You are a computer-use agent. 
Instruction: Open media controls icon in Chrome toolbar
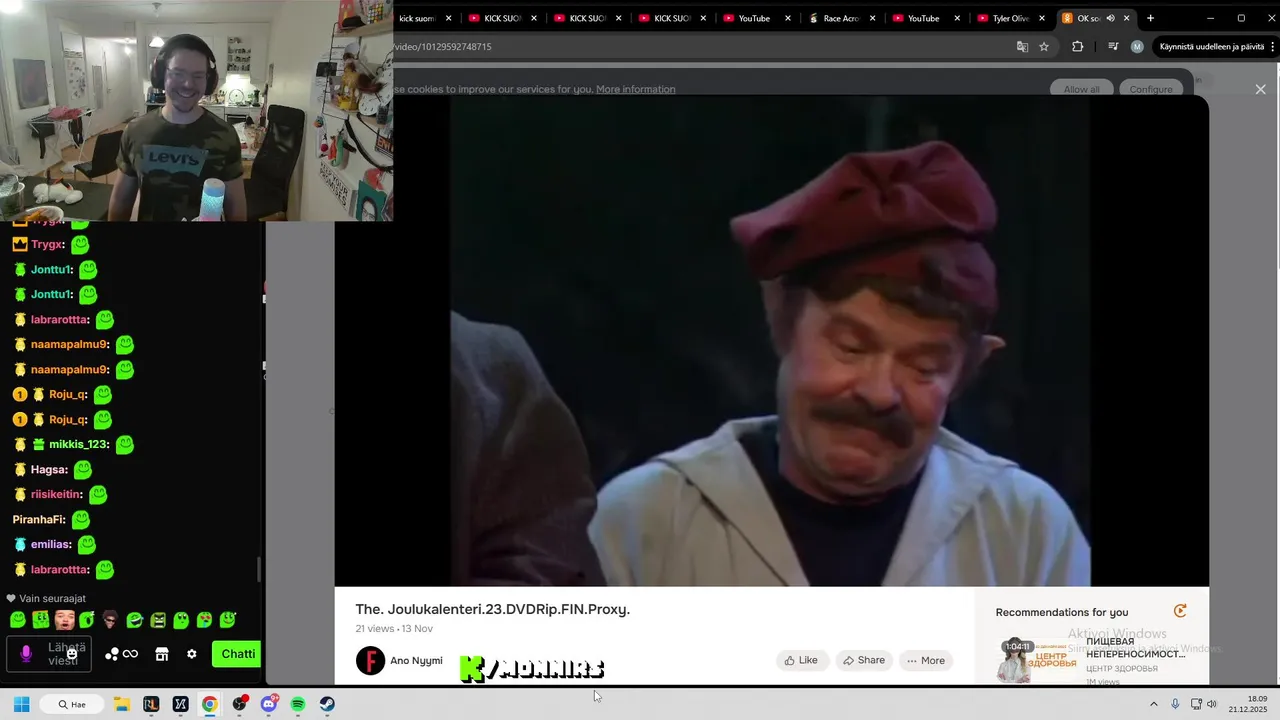point(1113,46)
